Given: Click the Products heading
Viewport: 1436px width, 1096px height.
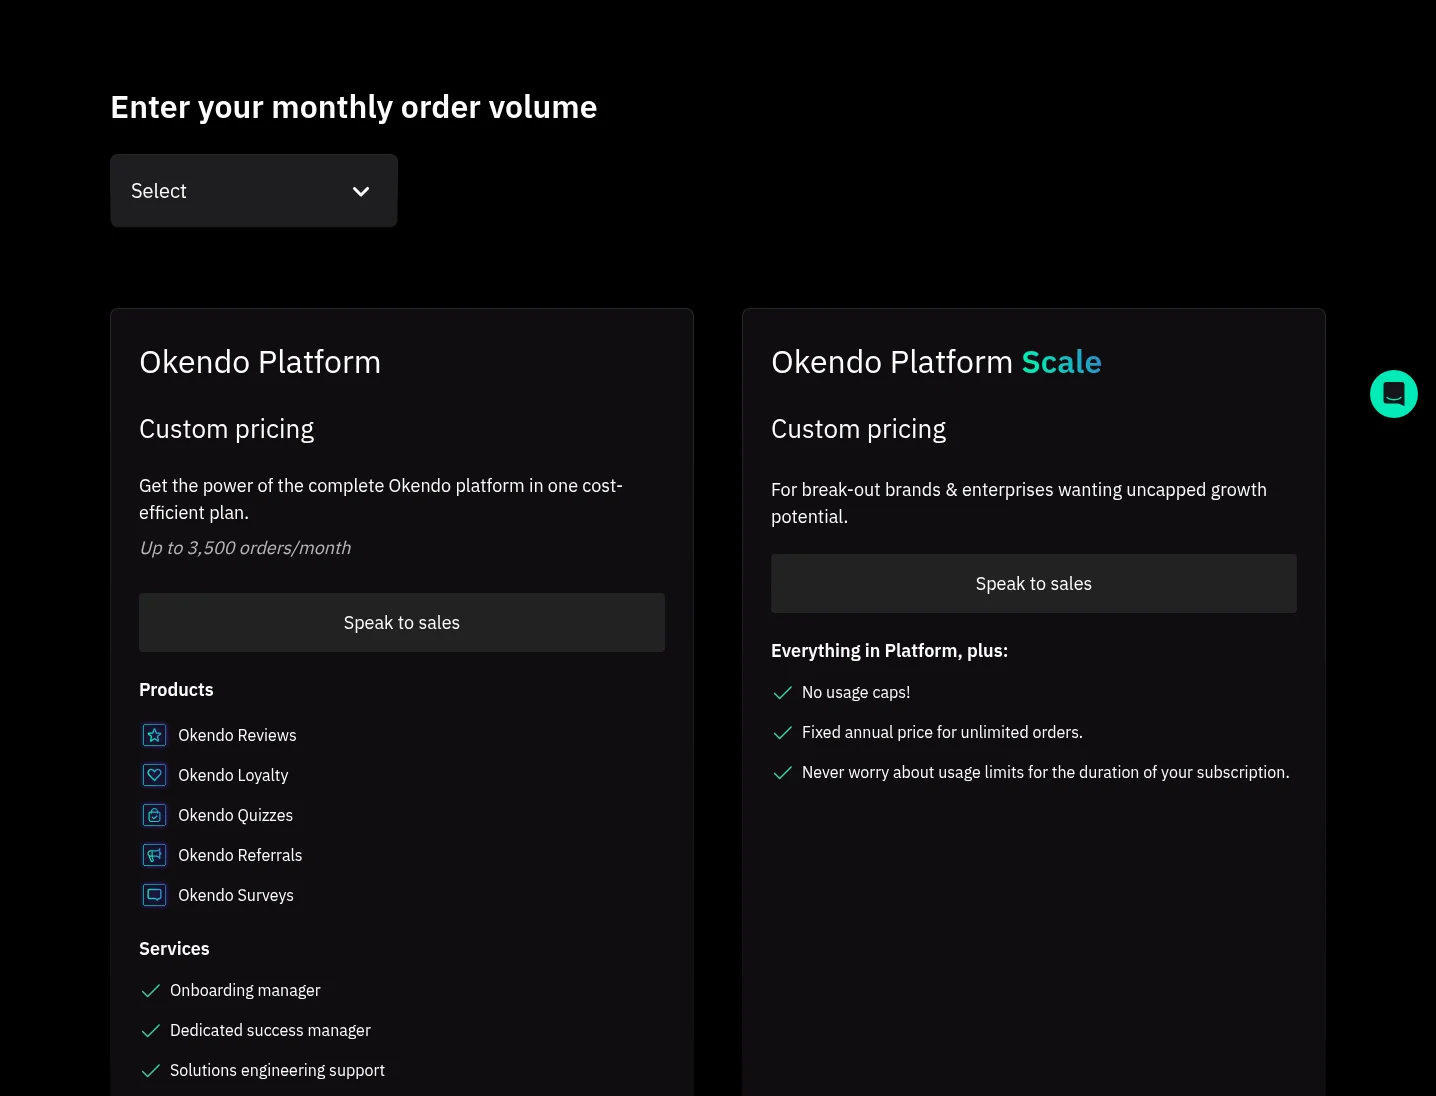Looking at the screenshot, I should coord(176,690).
